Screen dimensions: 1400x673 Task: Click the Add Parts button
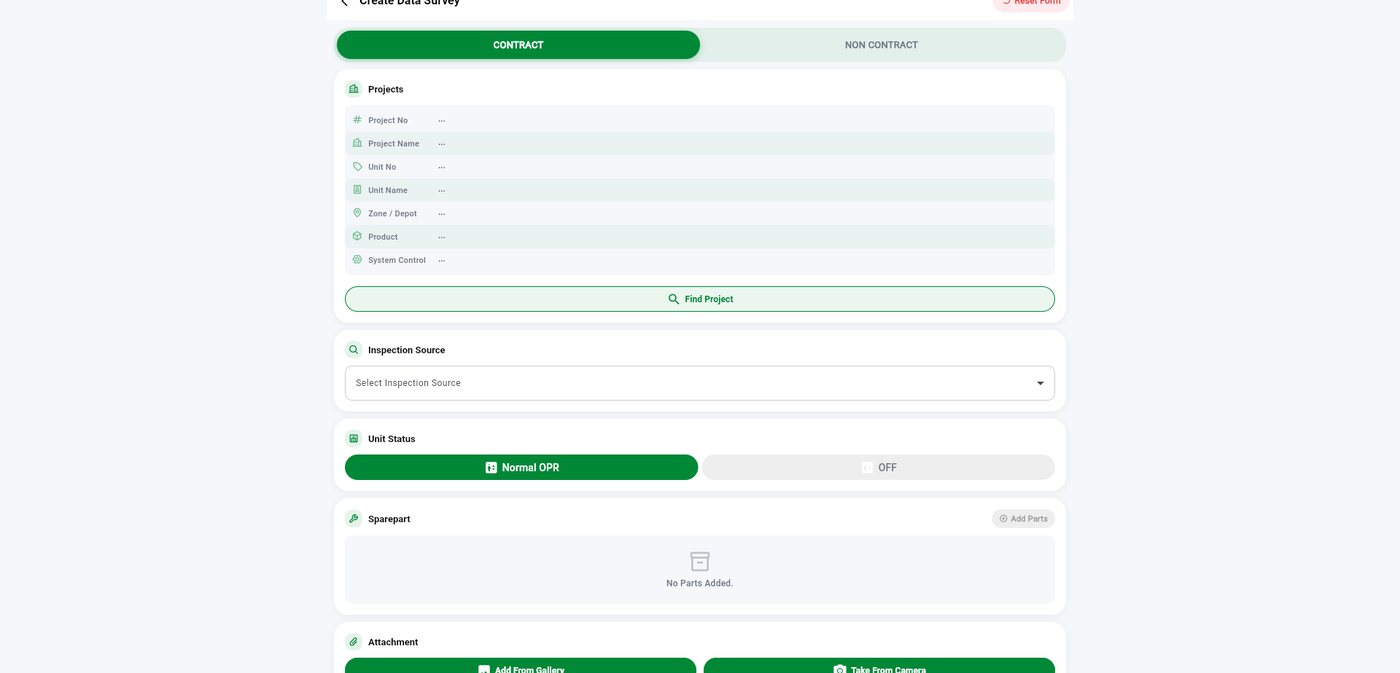(1023, 519)
